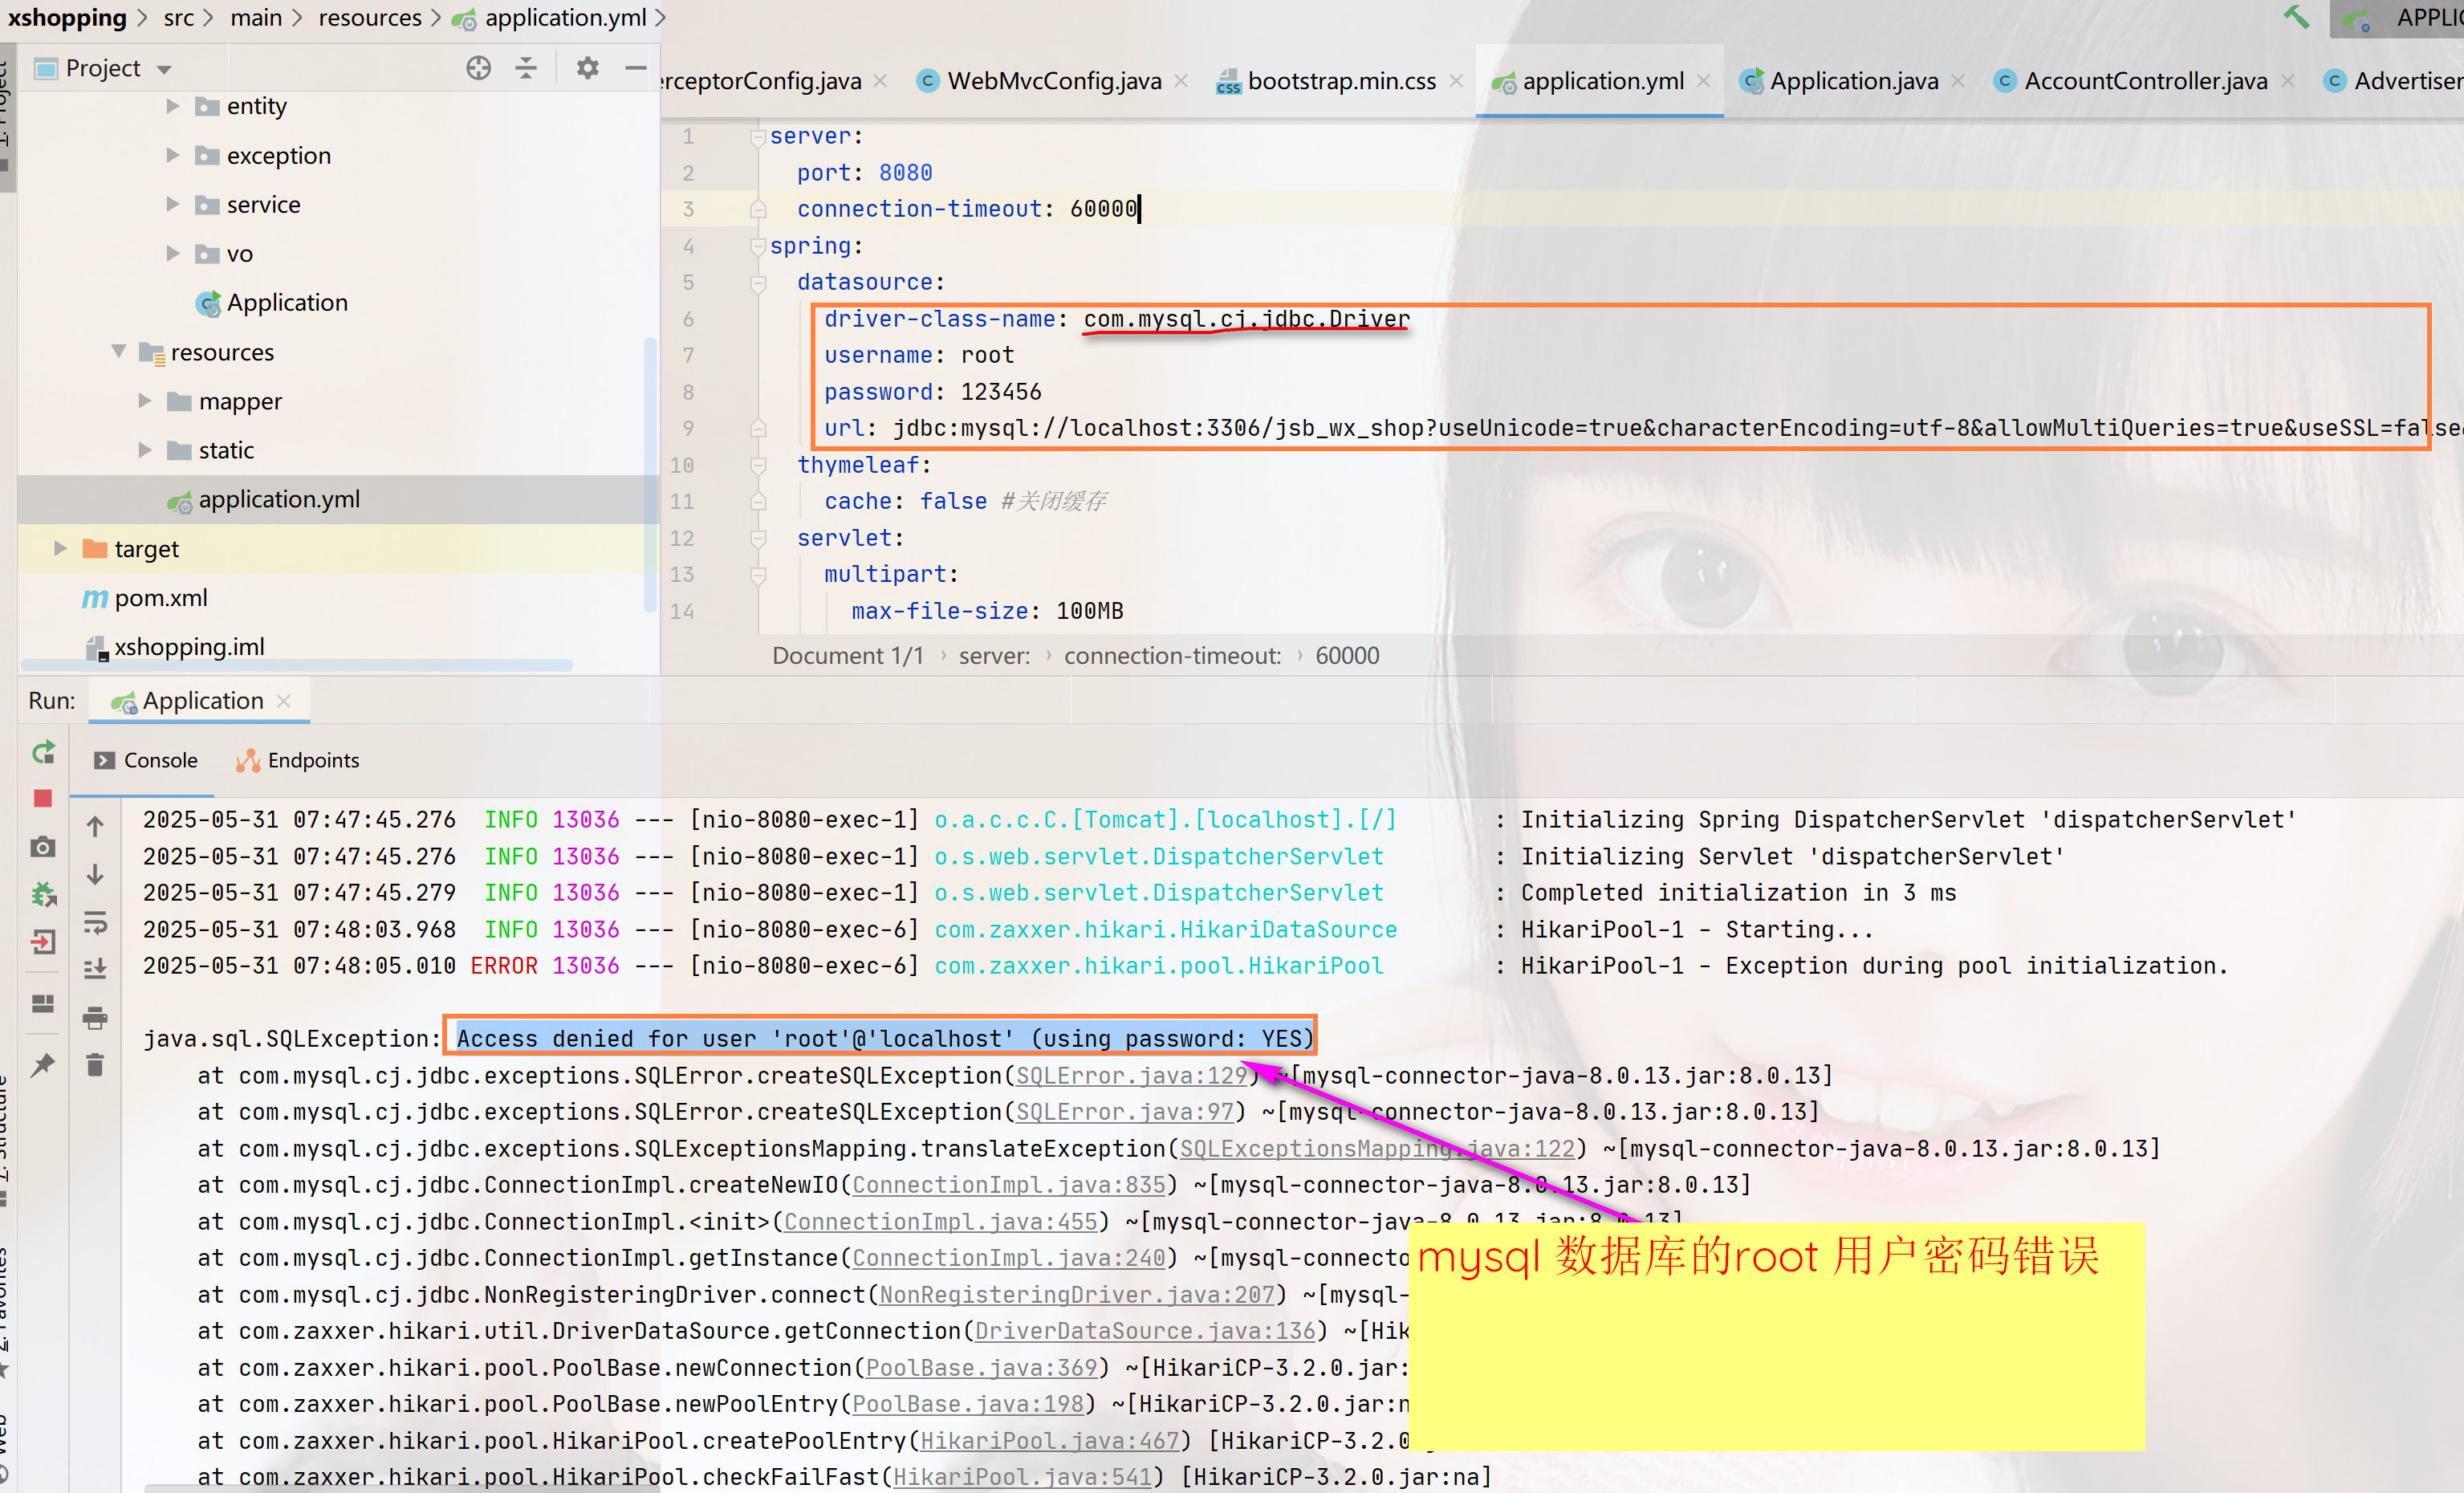Toggle the pin tab icon in the Run panel
The height and width of the screenshot is (1493, 2464).
click(x=43, y=1065)
